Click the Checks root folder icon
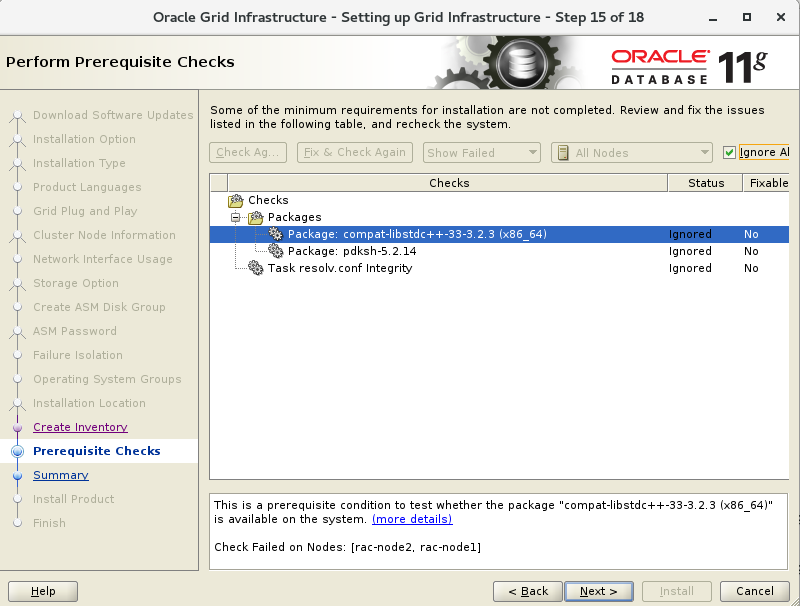This screenshot has width=800, height=606. click(236, 200)
